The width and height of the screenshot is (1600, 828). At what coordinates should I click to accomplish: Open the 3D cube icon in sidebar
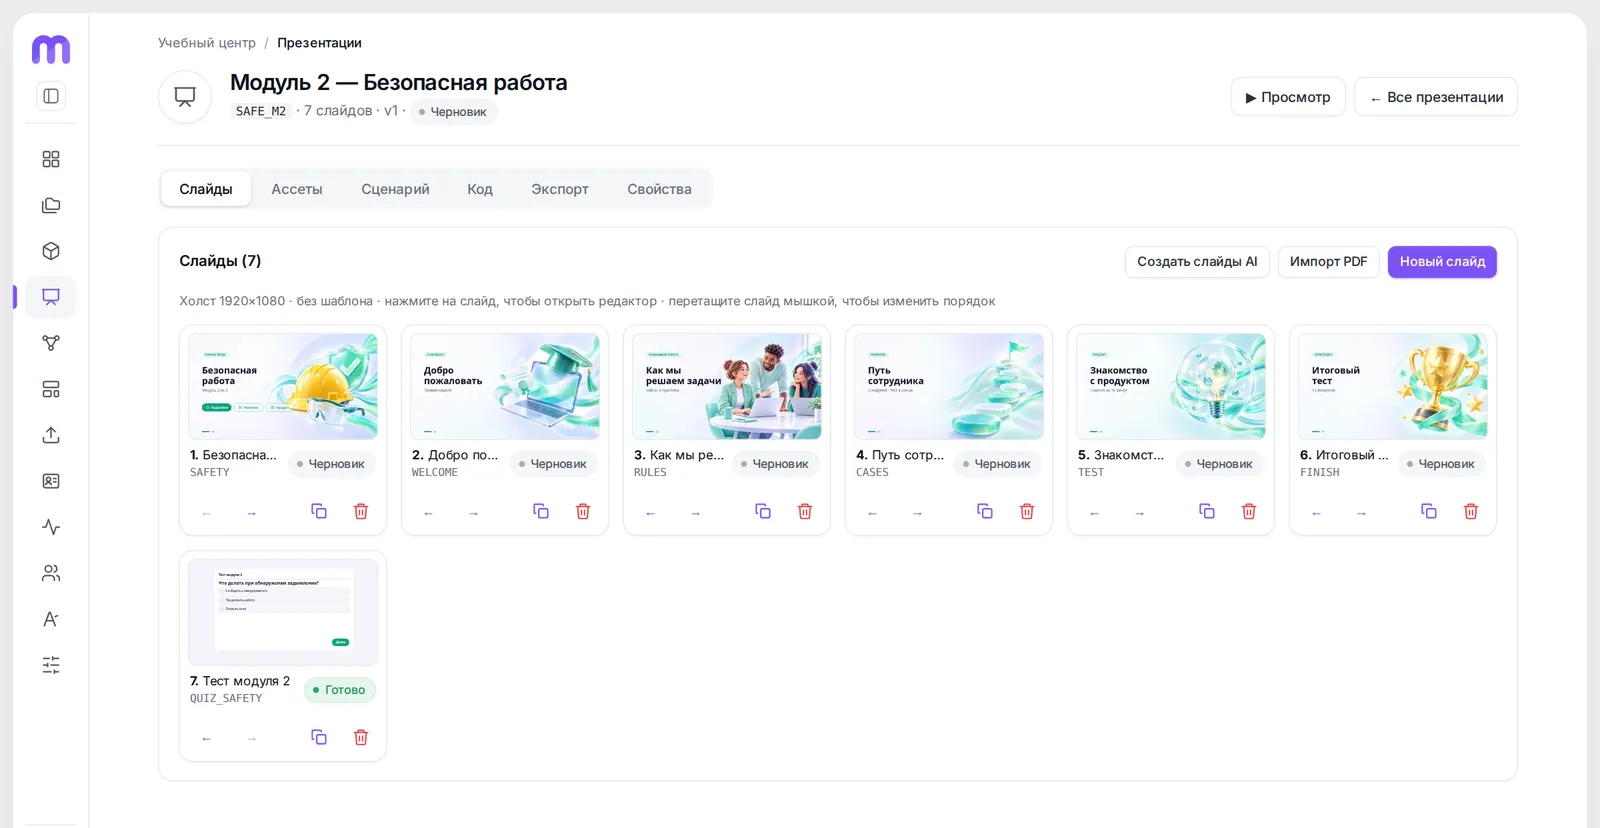51,251
